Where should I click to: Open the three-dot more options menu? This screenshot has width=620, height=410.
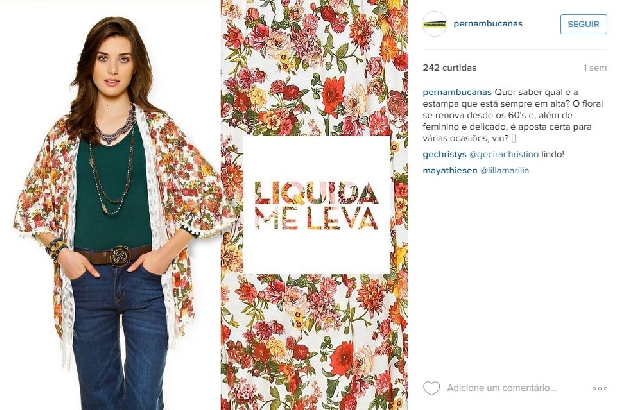[x=599, y=389]
